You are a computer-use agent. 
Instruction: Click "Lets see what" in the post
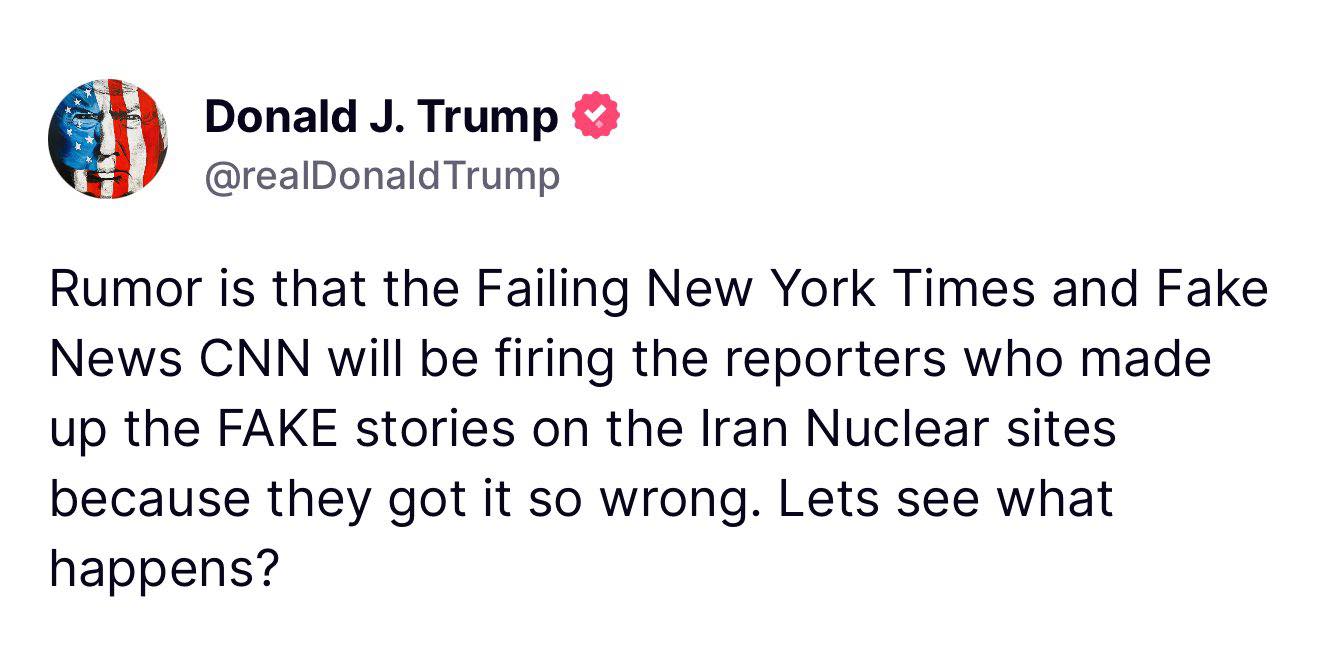(945, 498)
